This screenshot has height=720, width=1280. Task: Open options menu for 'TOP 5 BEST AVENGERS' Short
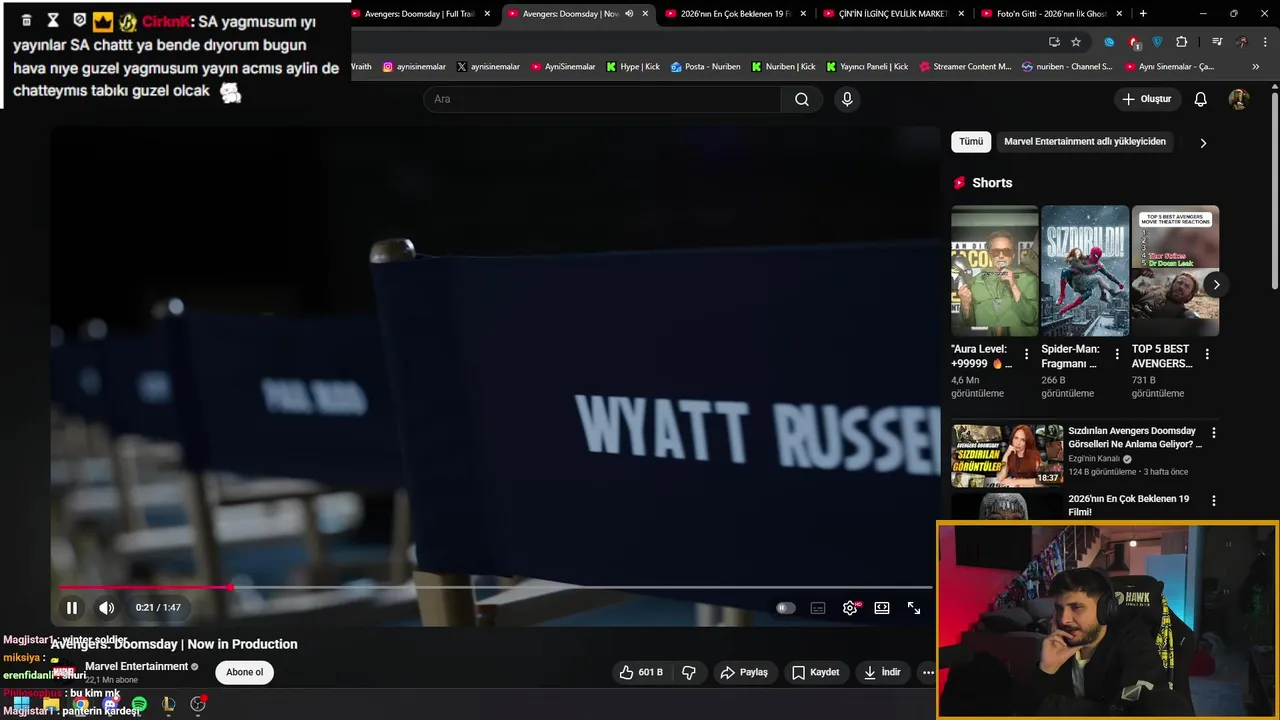pyautogui.click(x=1207, y=354)
